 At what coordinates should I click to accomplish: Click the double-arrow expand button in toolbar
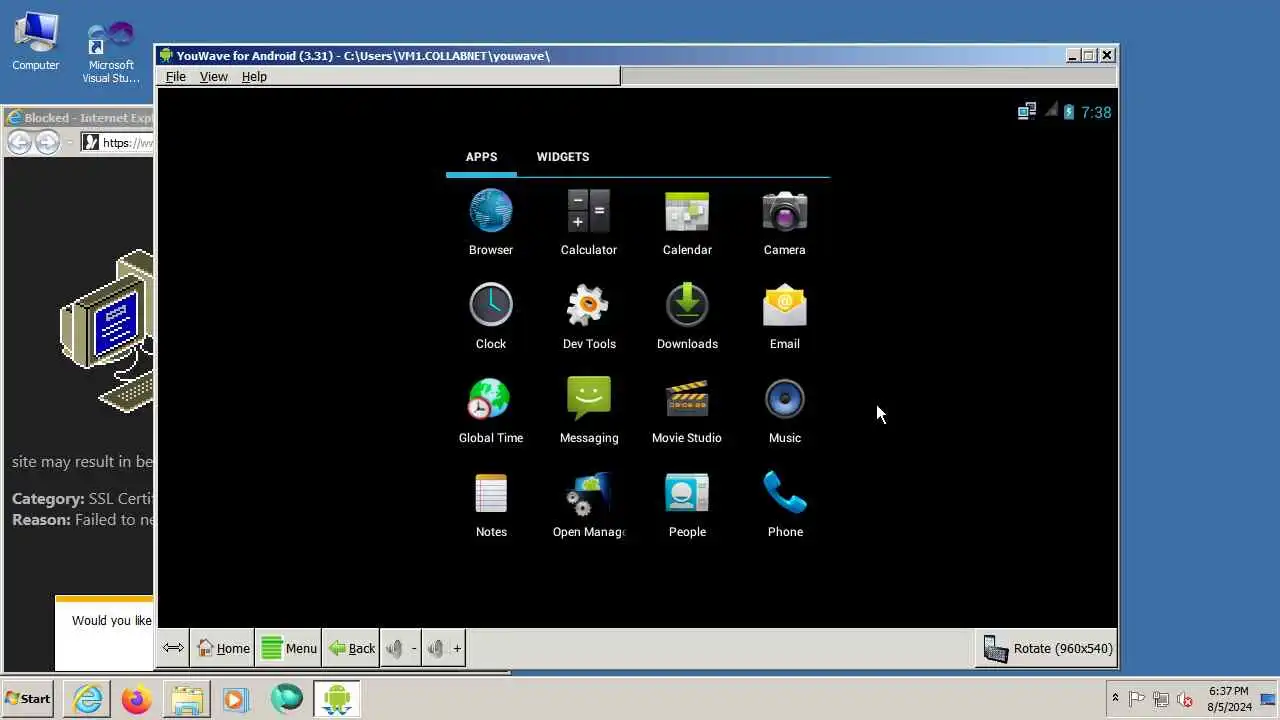(173, 648)
